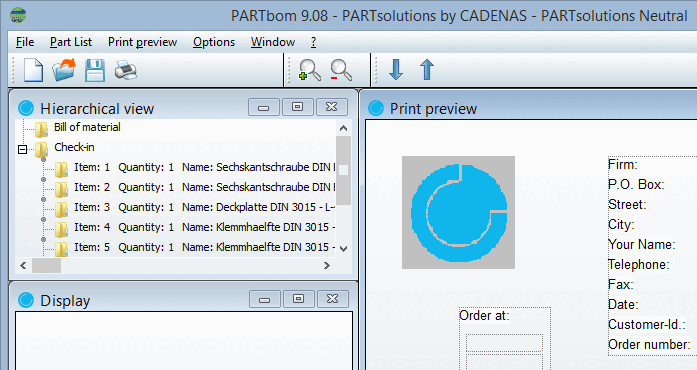
Task: Click the Print toolbar icon
Action: 126,70
